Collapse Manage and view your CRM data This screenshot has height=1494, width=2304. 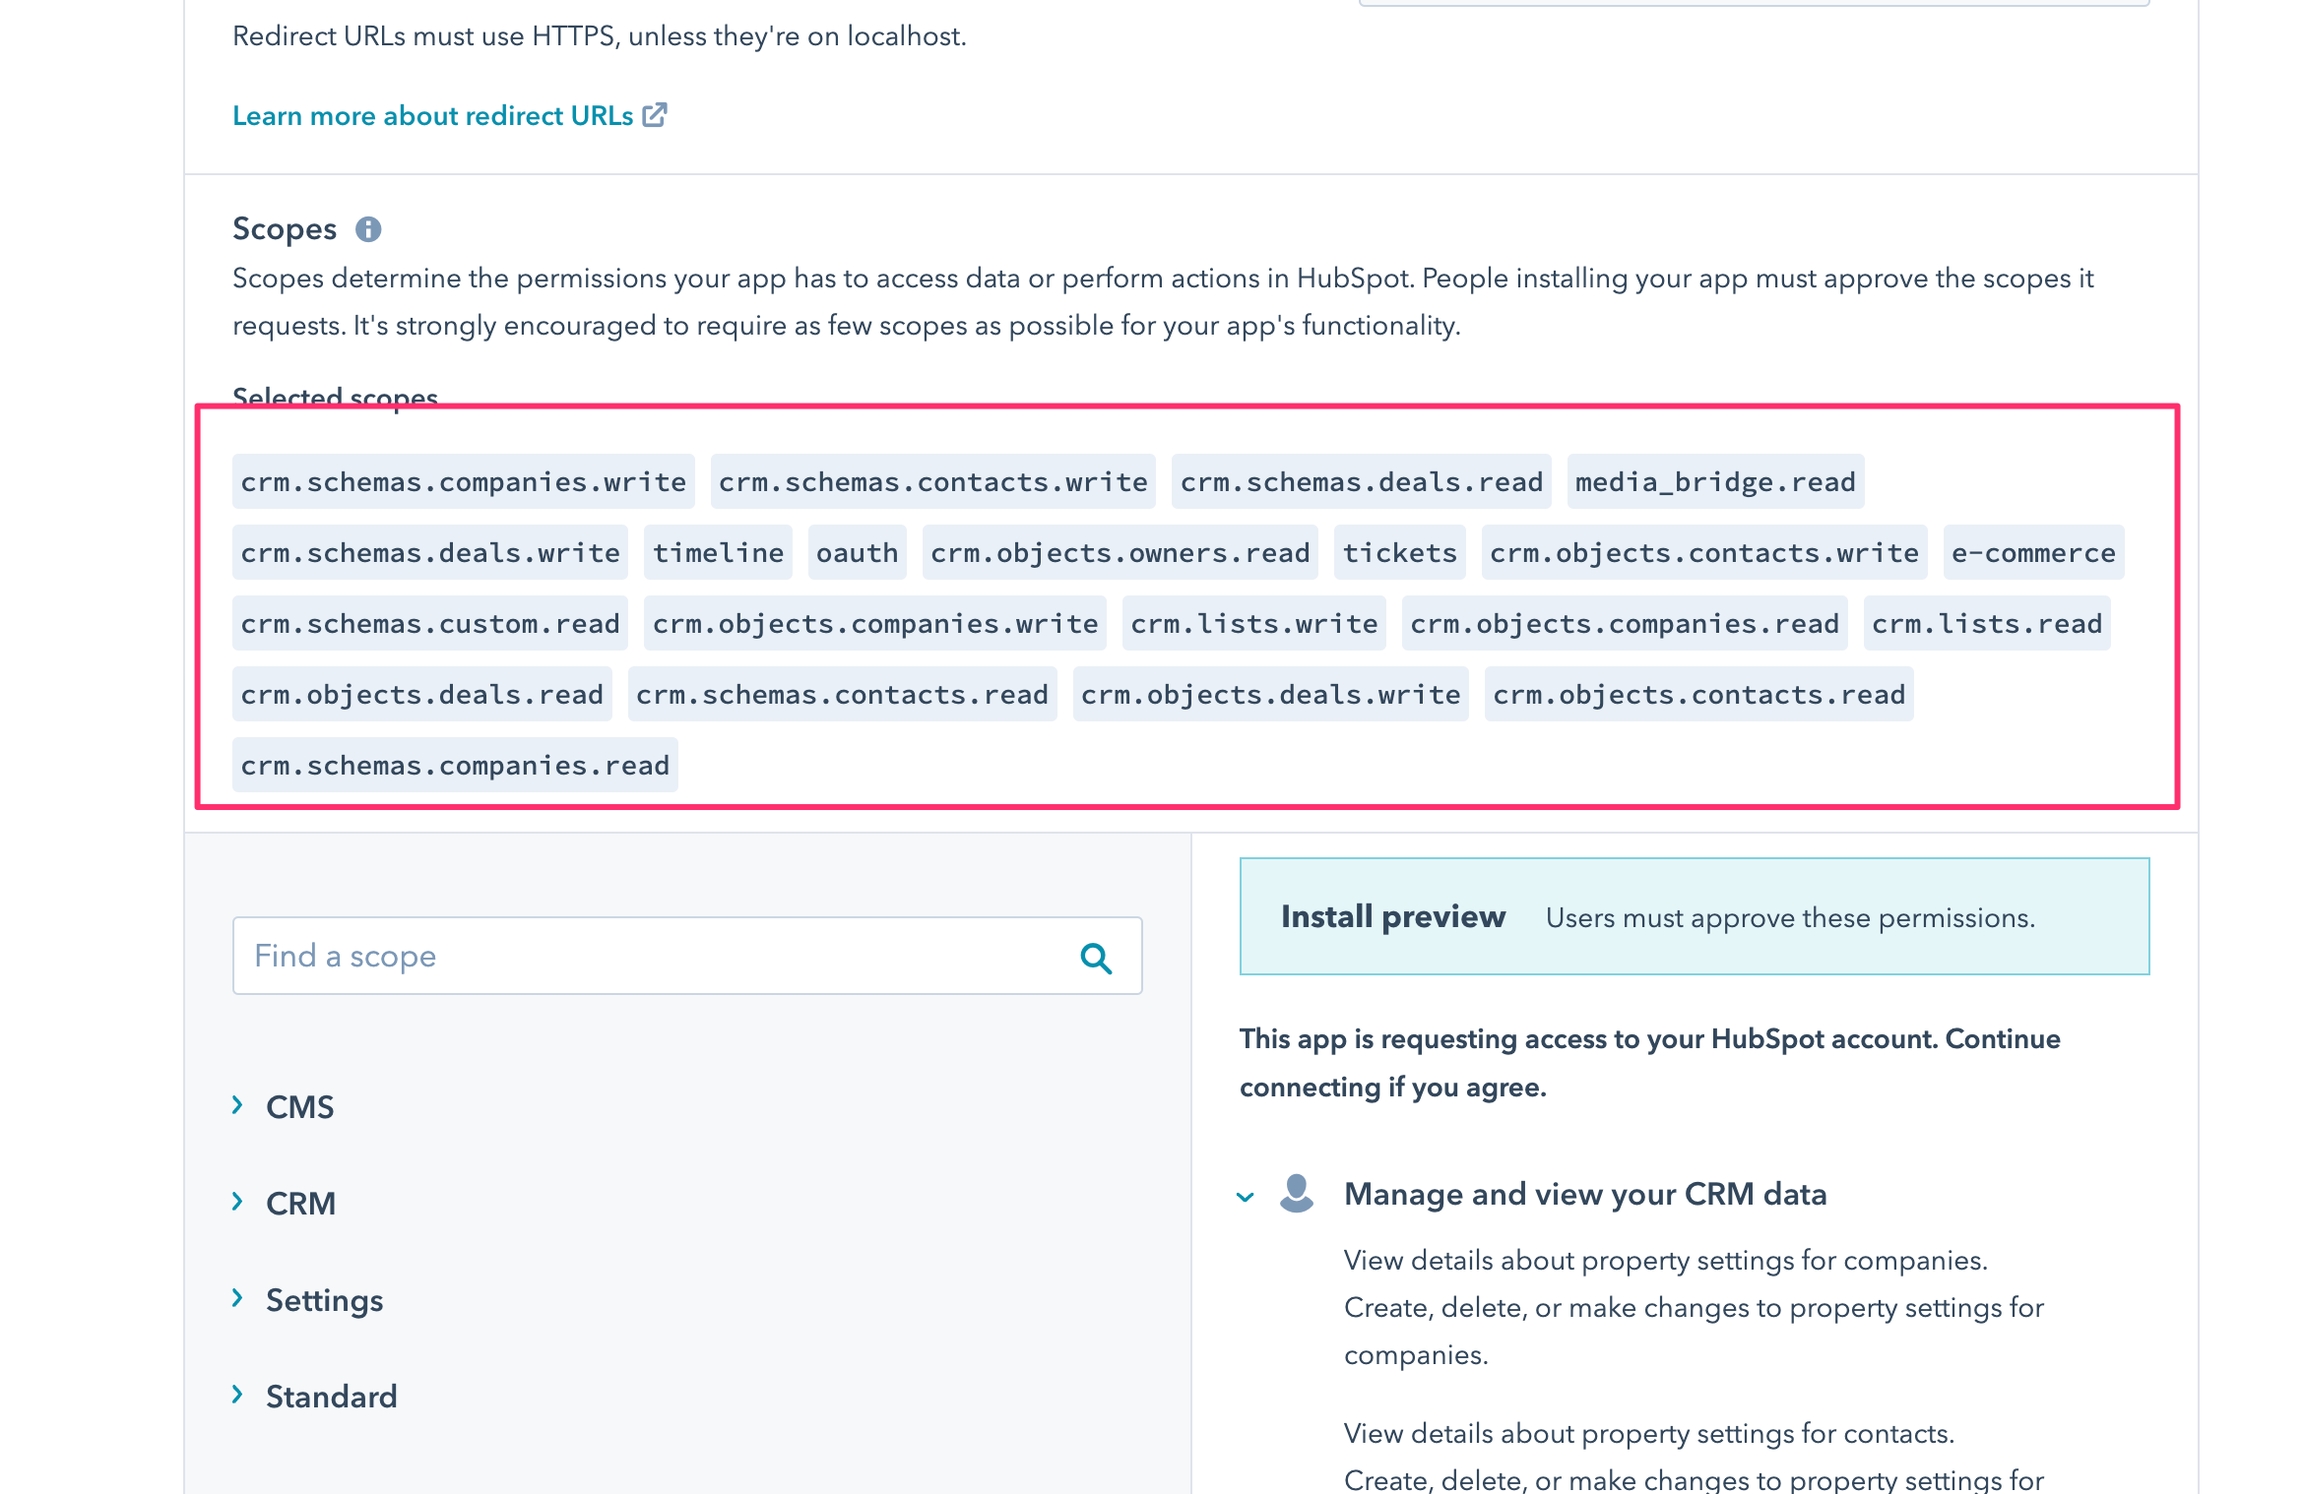(1245, 1196)
